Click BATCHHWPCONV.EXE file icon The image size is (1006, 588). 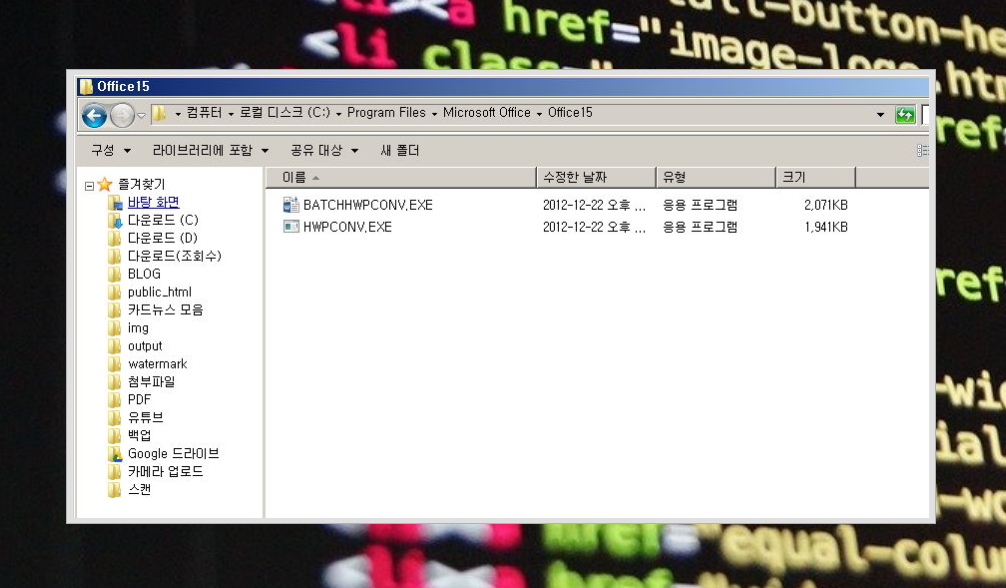[291, 205]
